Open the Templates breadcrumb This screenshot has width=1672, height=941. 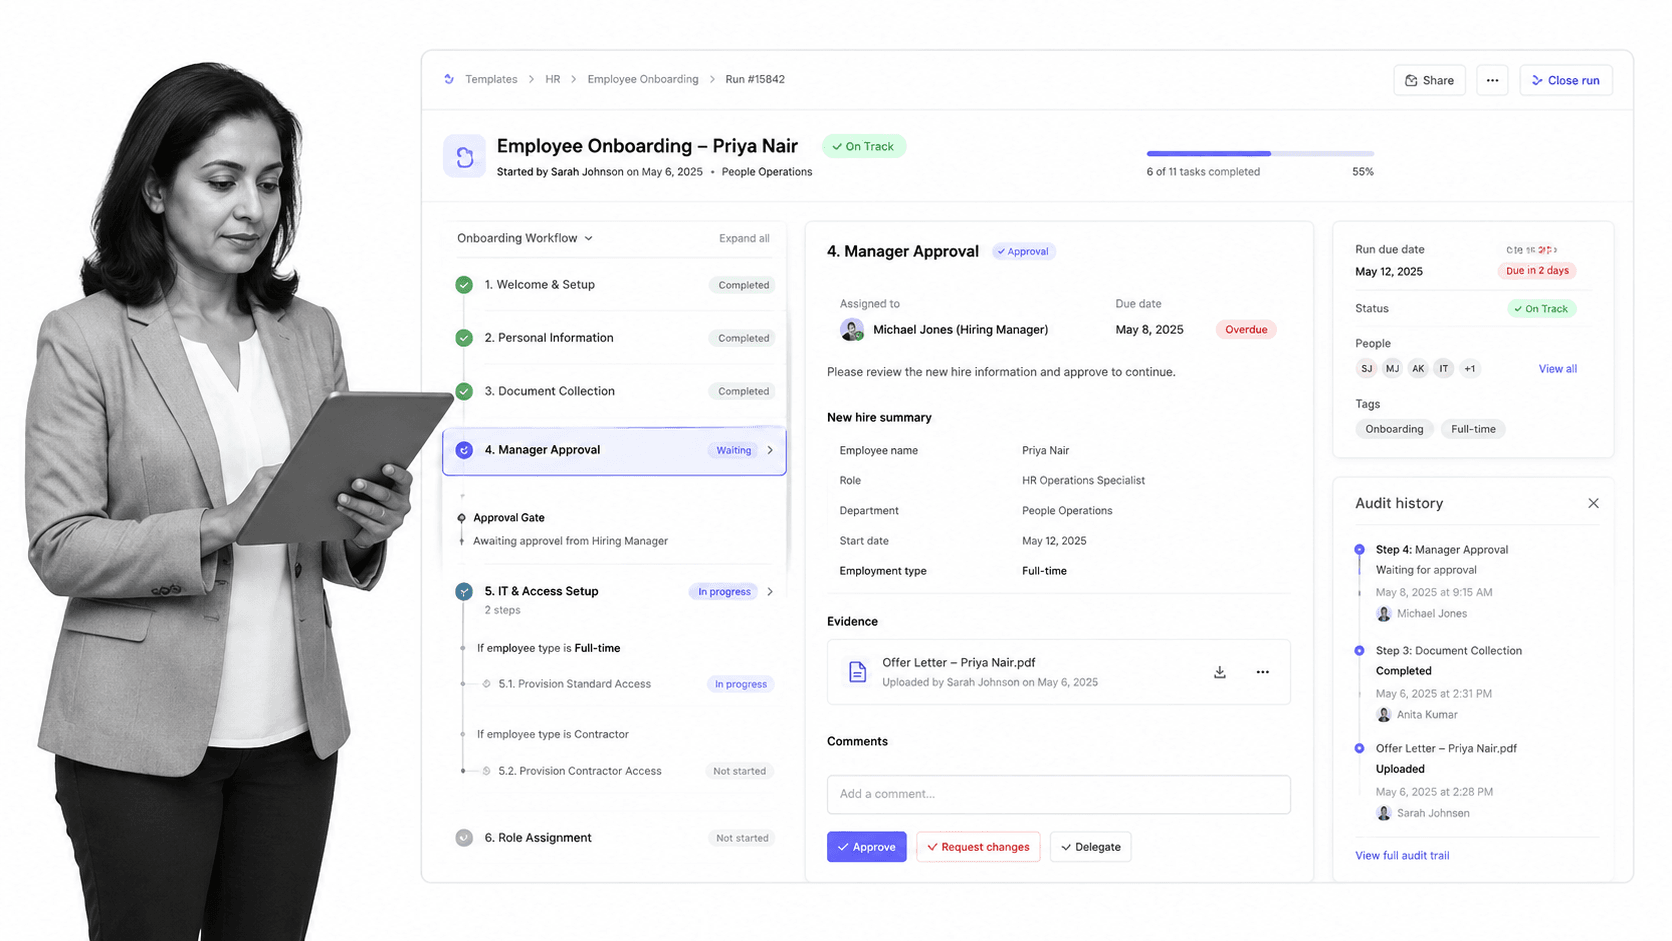(x=491, y=79)
